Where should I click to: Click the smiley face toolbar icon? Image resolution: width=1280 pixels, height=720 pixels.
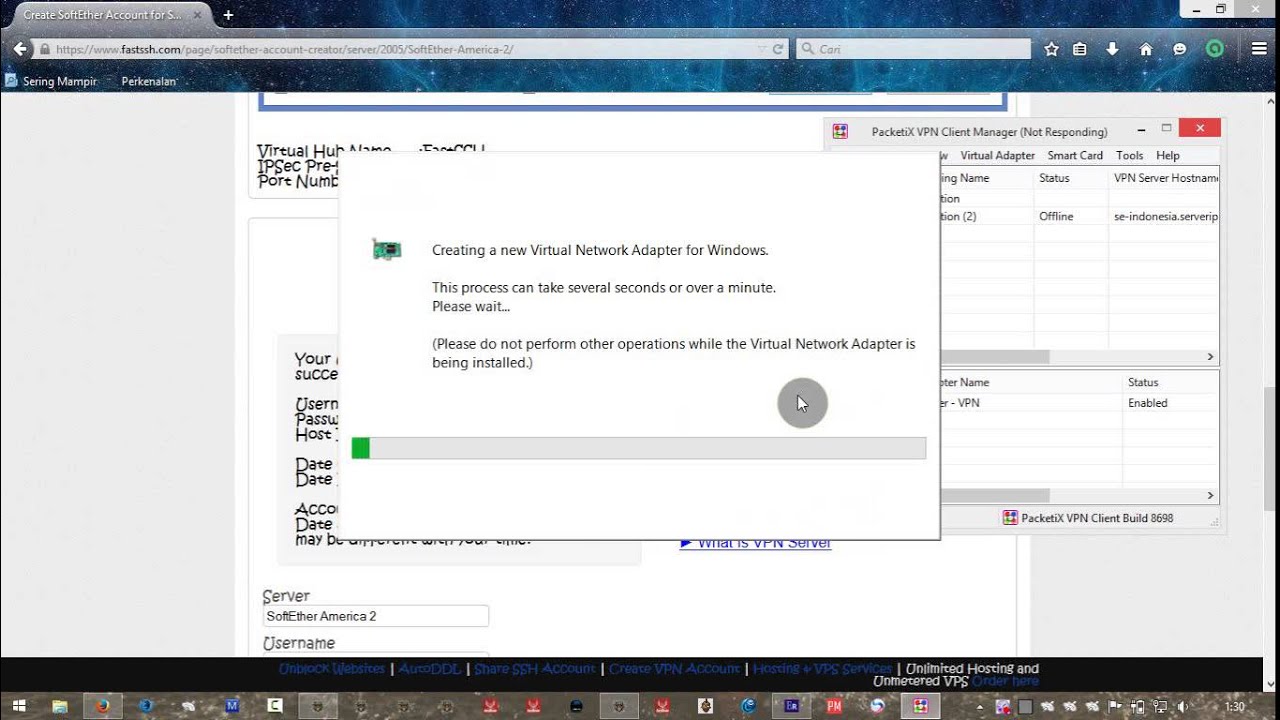point(1180,49)
